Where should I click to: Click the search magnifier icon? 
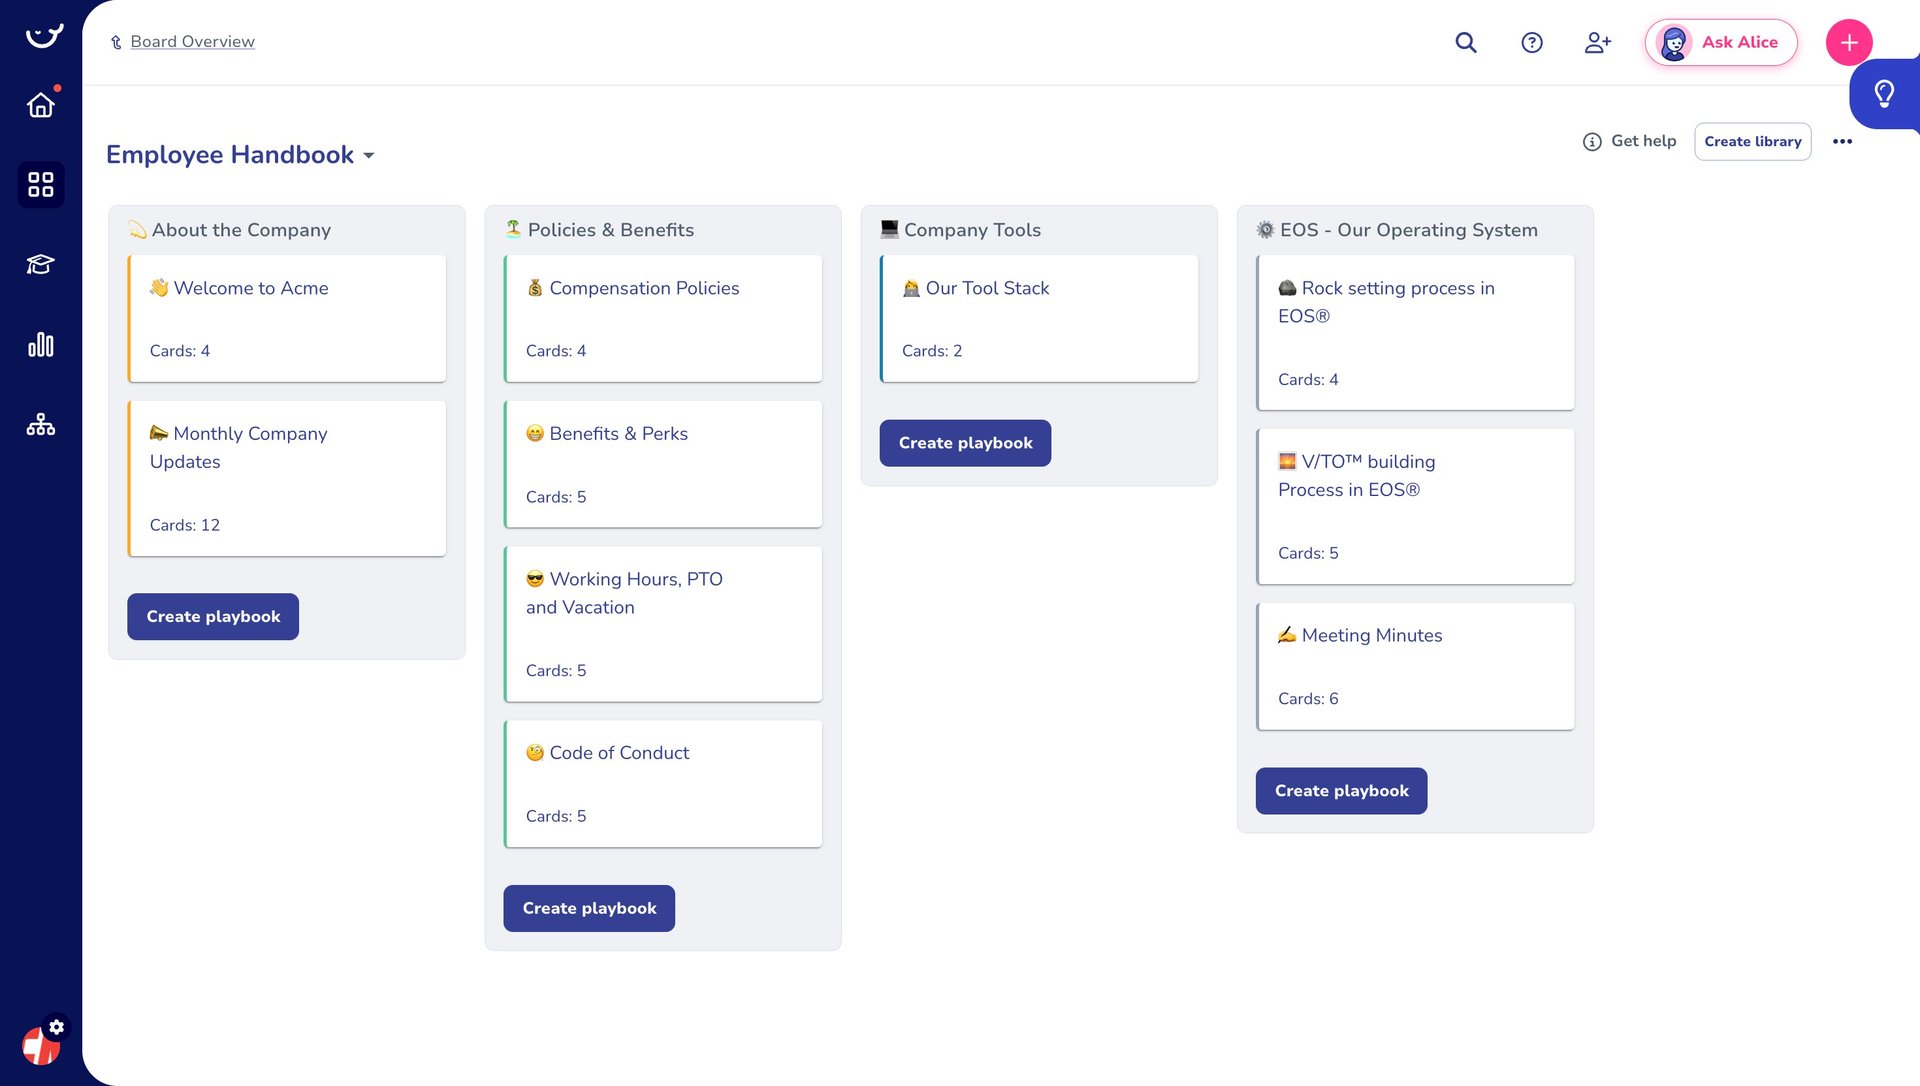1465,42
